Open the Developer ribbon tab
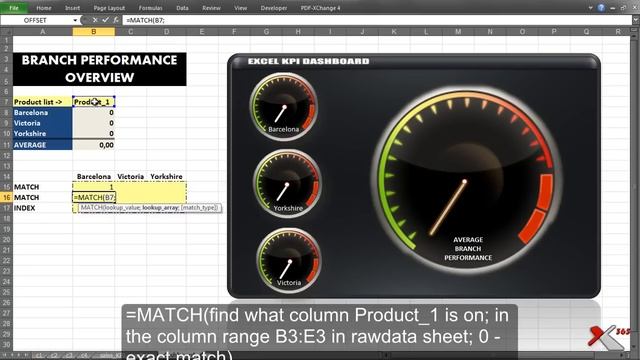 (274, 8)
